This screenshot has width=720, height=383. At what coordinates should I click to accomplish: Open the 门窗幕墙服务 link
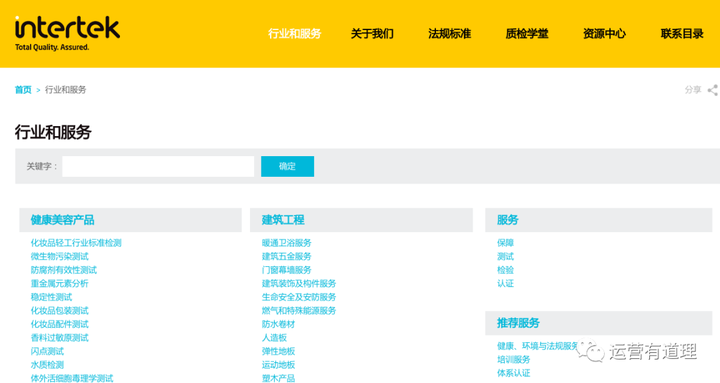tap(287, 270)
